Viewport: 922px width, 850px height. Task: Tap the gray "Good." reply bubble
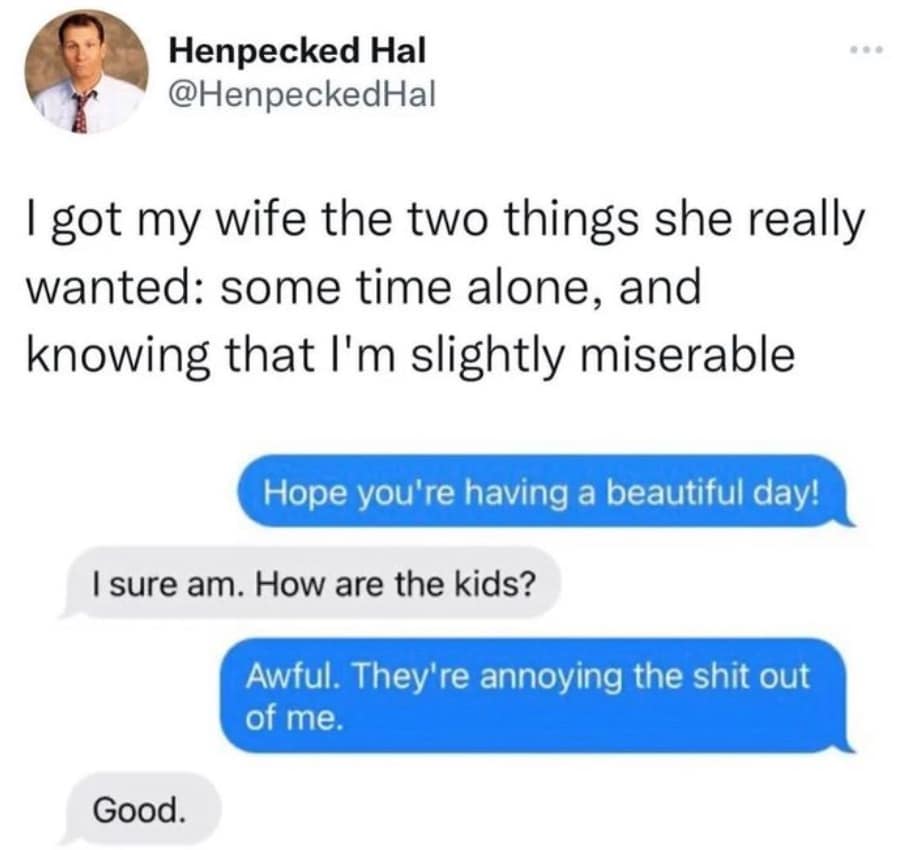coord(139,810)
